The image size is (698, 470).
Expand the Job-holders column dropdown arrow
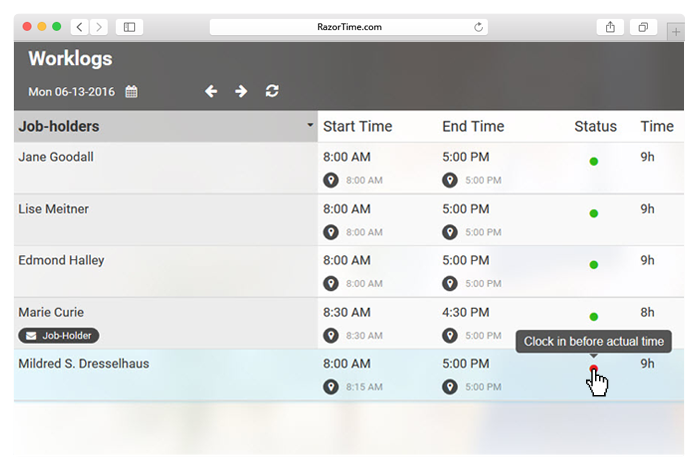(310, 126)
